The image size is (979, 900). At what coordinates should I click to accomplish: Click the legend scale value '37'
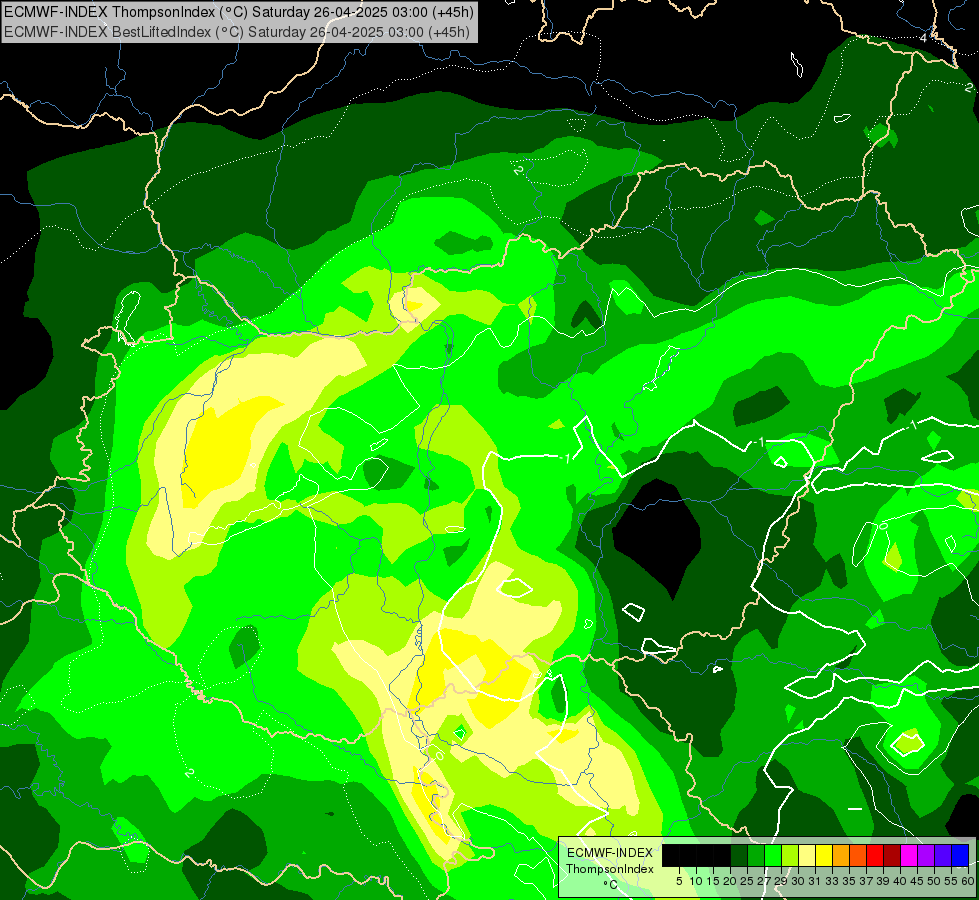[866, 881]
